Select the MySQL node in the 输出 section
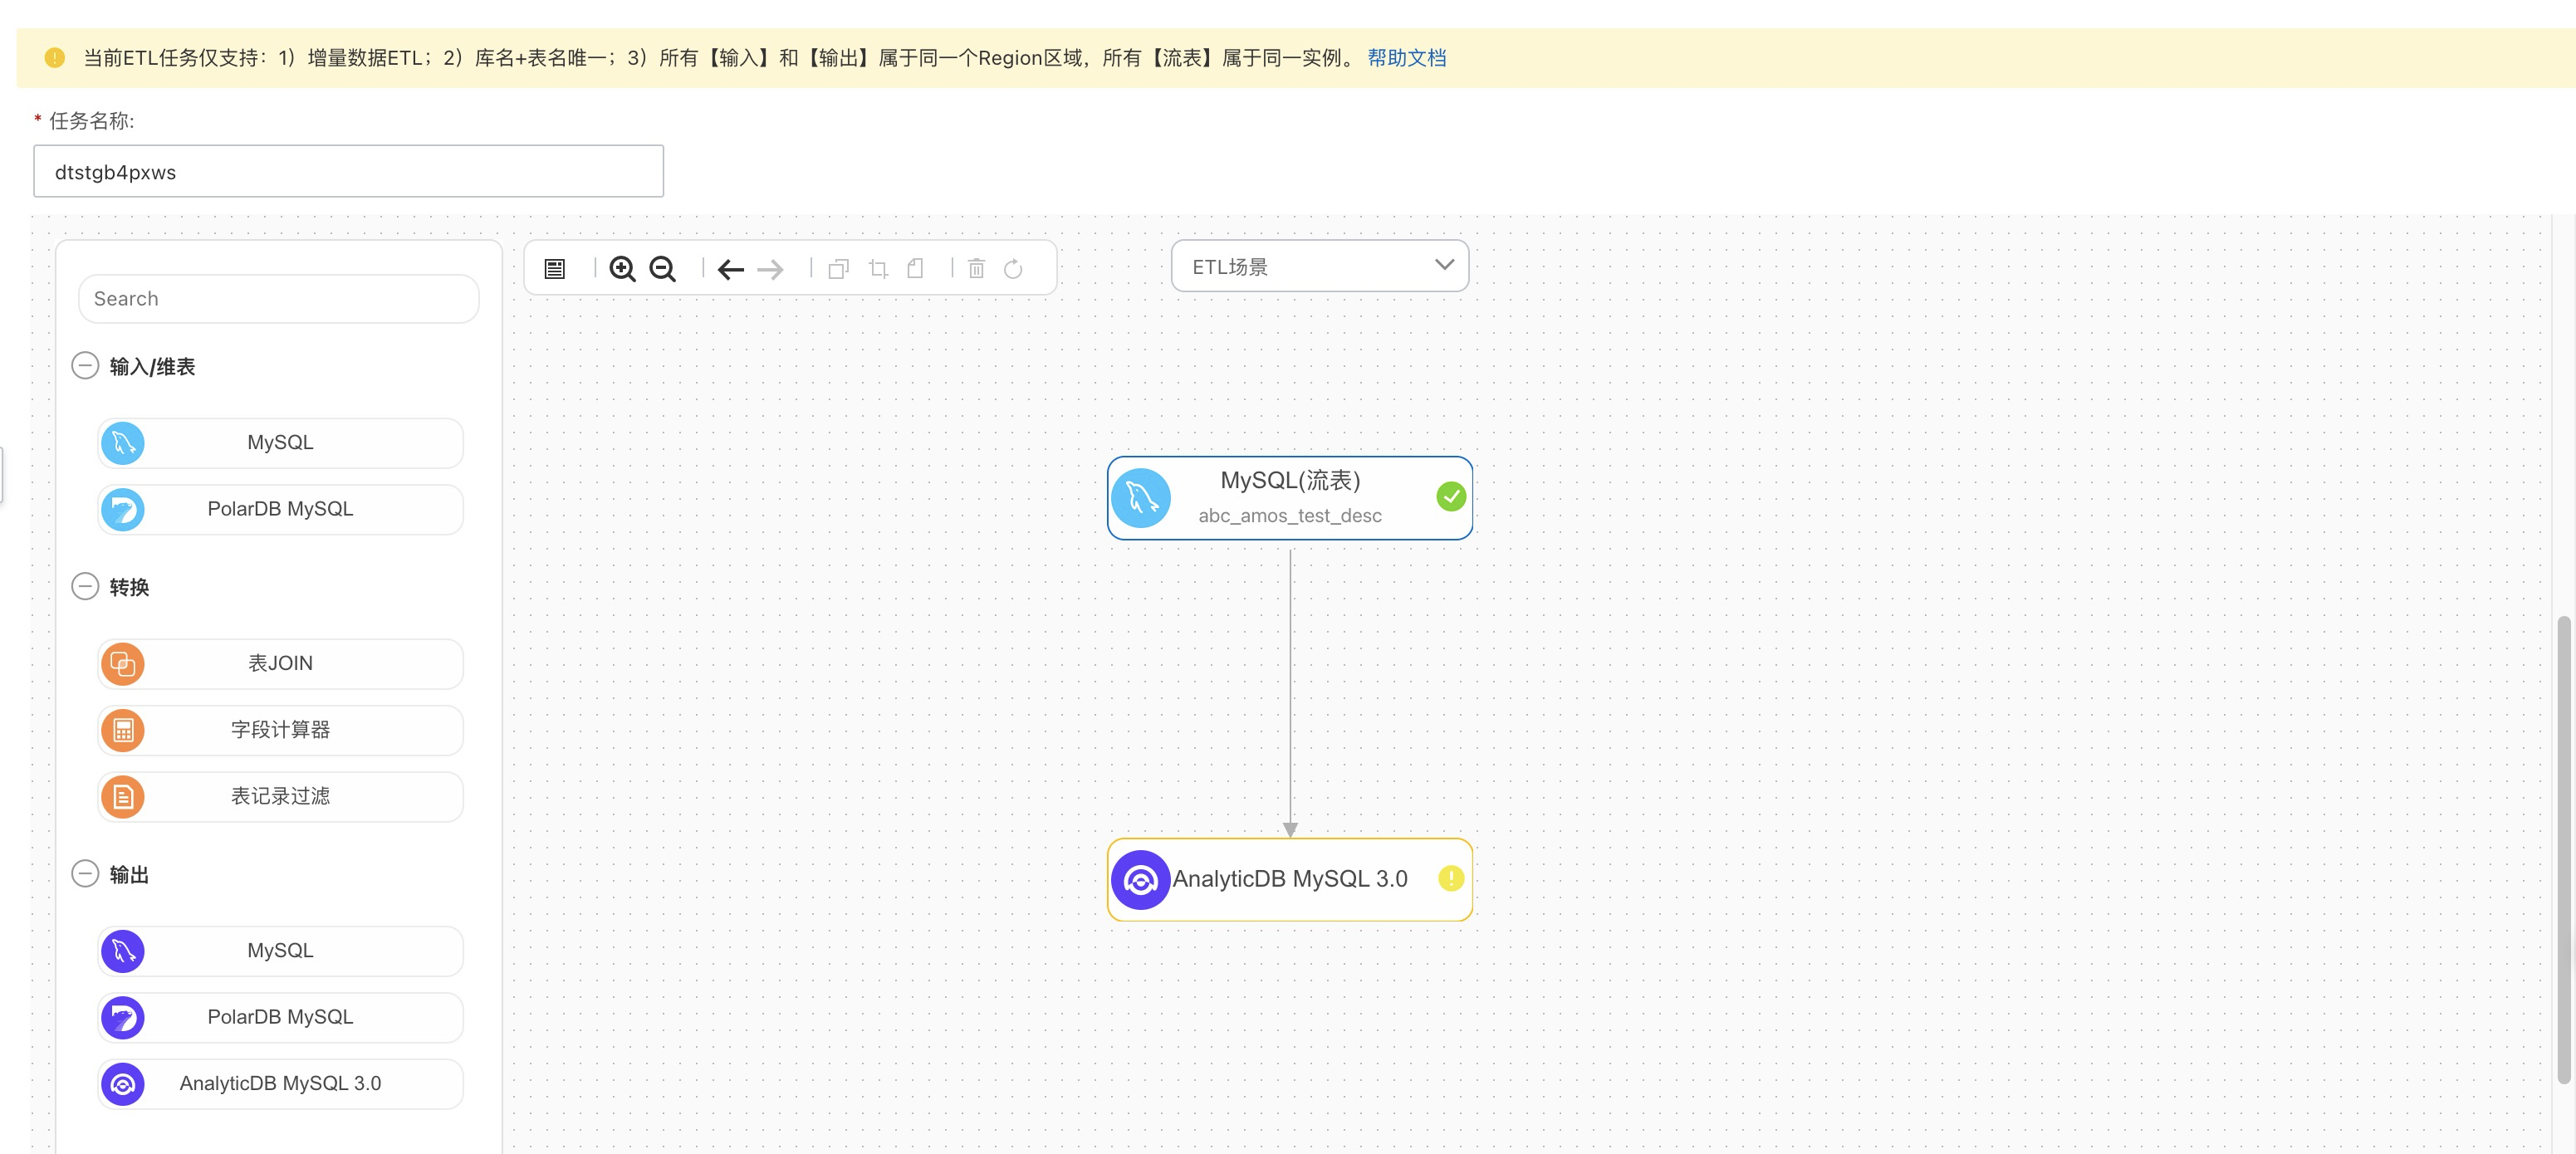 click(x=280, y=950)
